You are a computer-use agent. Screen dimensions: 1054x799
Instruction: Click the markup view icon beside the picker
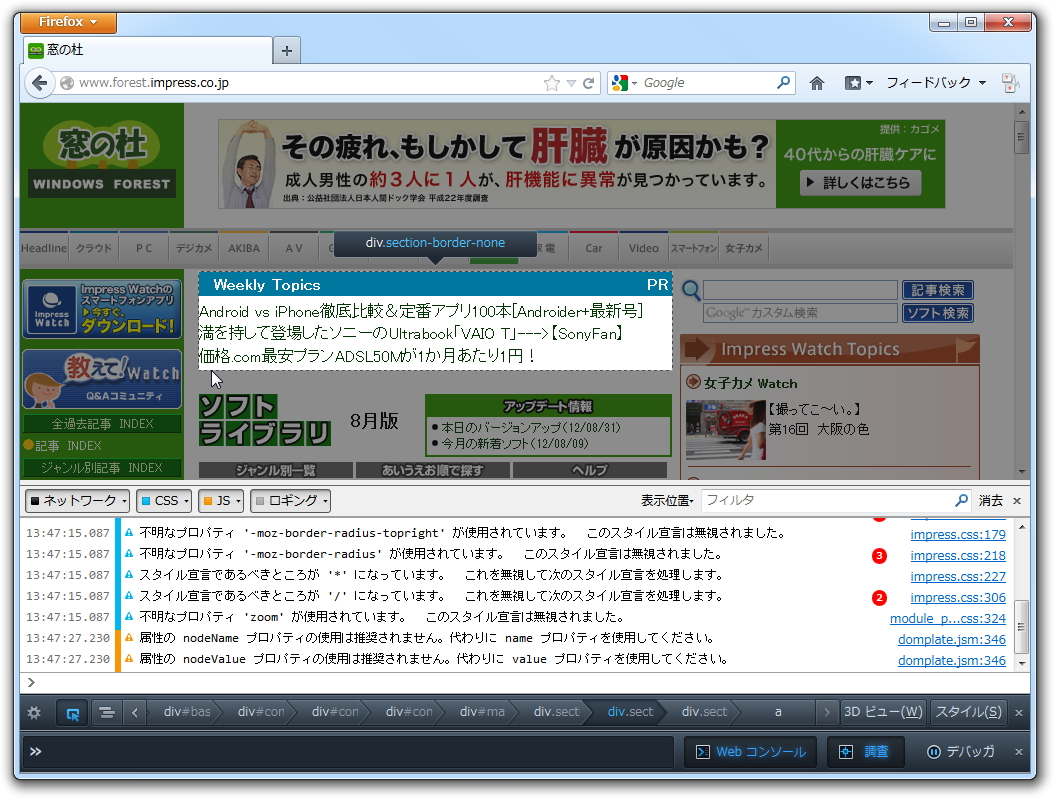pos(105,711)
